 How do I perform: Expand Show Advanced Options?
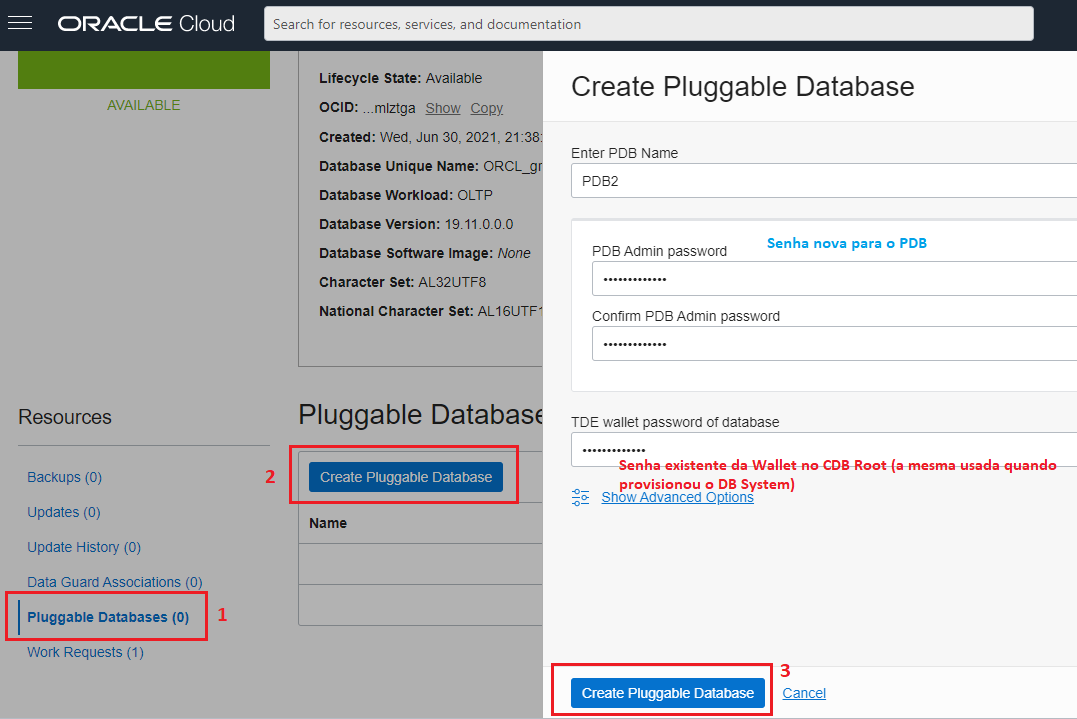[x=677, y=497]
